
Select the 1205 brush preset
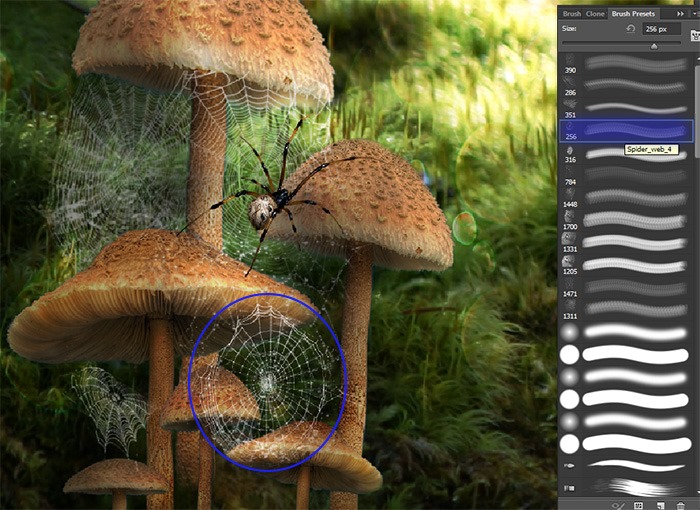click(626, 265)
